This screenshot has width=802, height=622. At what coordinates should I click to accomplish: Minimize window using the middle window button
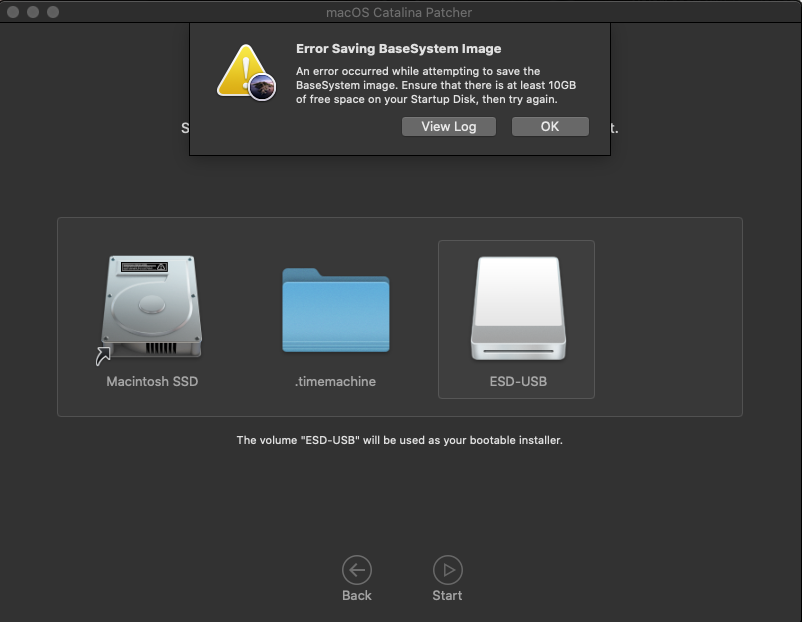(x=33, y=12)
